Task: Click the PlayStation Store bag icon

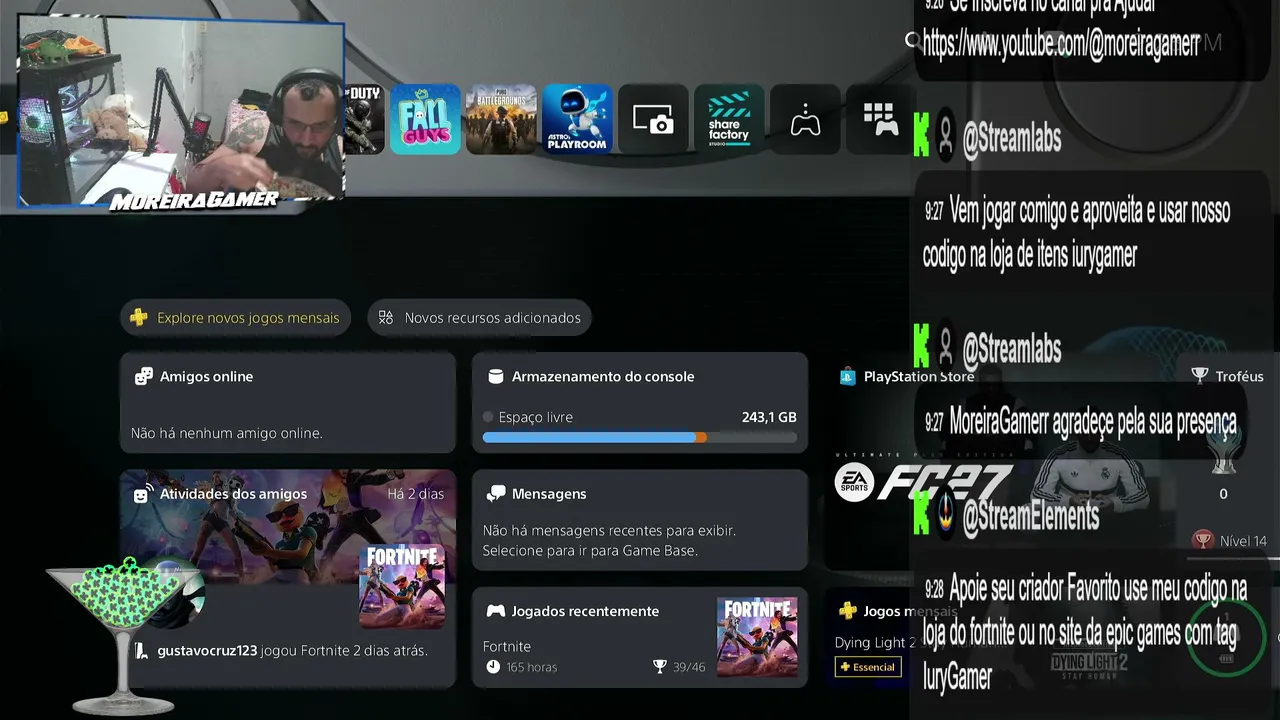Action: point(847,376)
